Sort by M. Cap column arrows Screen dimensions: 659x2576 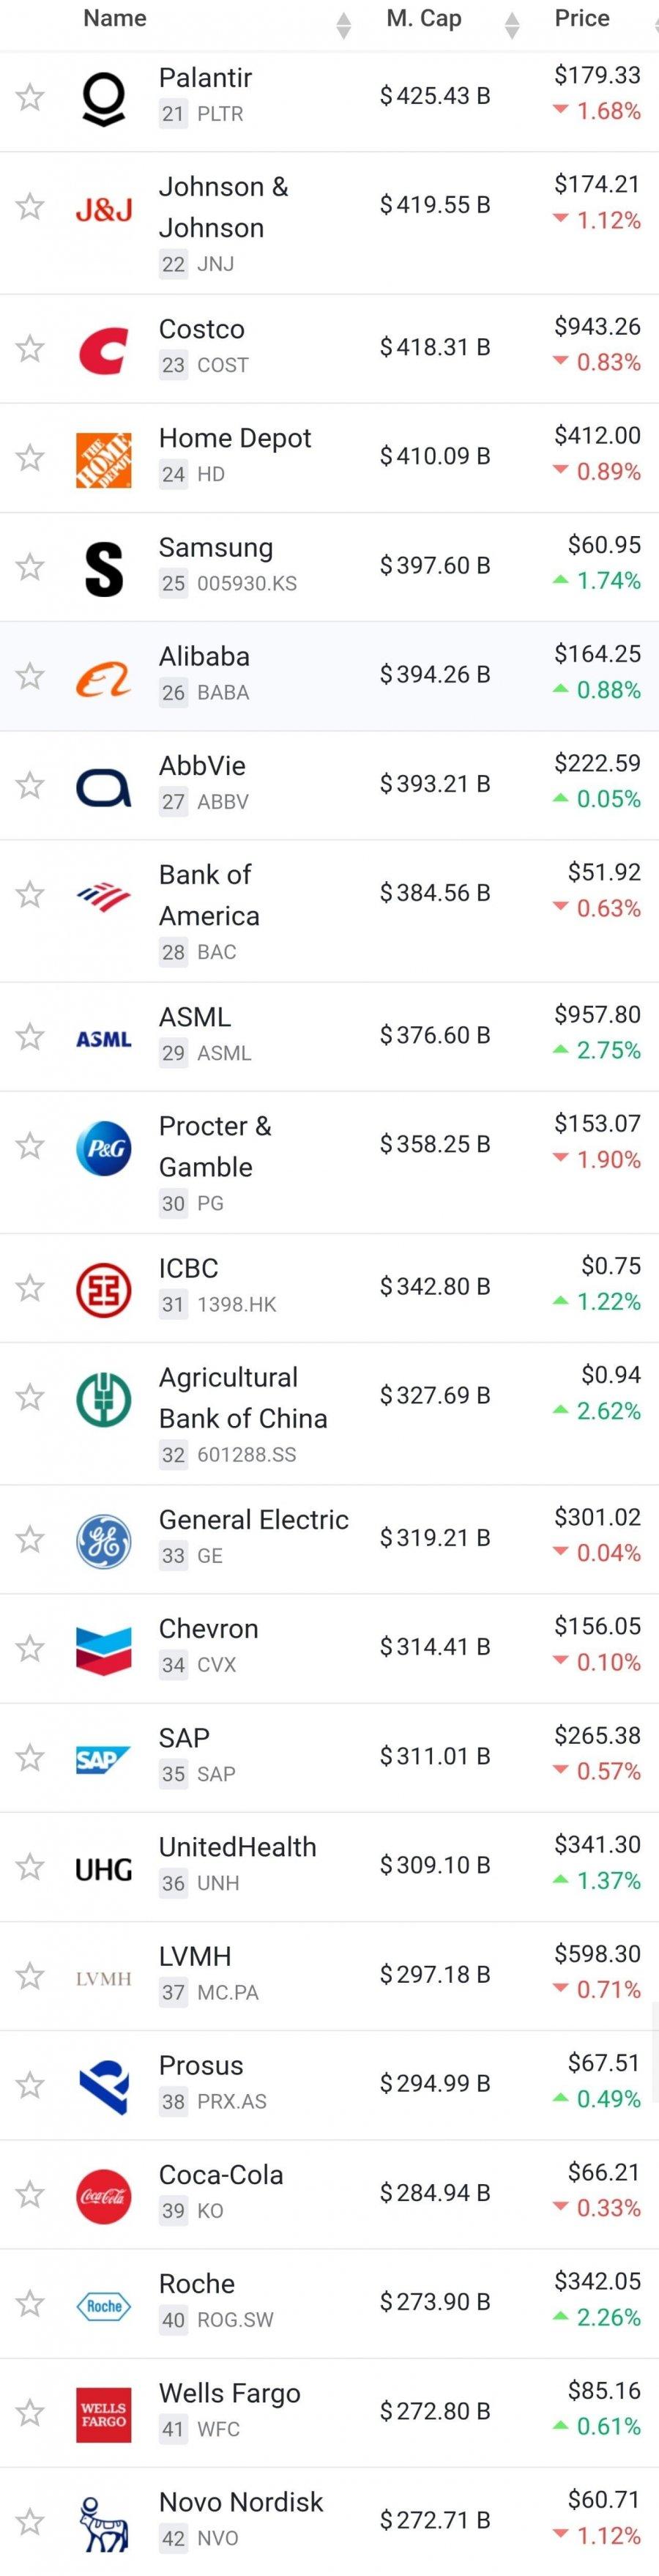[512, 25]
